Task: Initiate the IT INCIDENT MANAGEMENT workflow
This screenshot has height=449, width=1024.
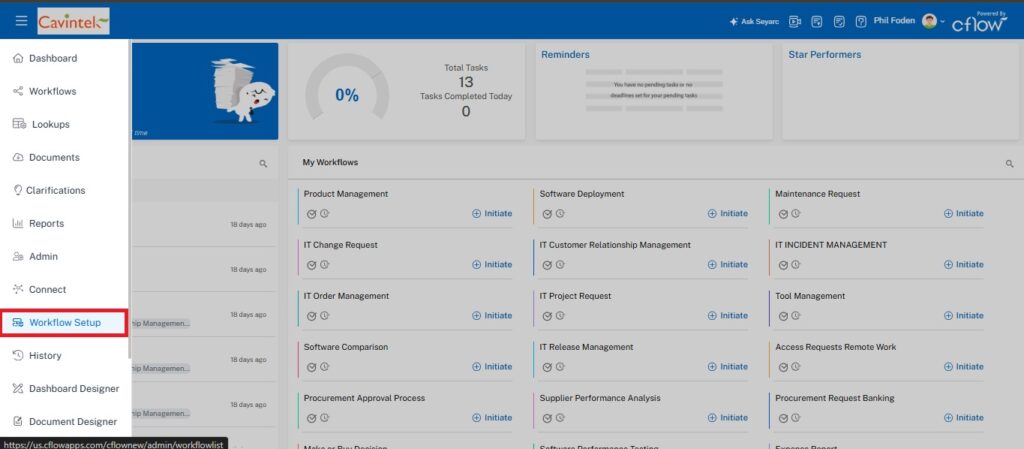Action: (x=963, y=265)
